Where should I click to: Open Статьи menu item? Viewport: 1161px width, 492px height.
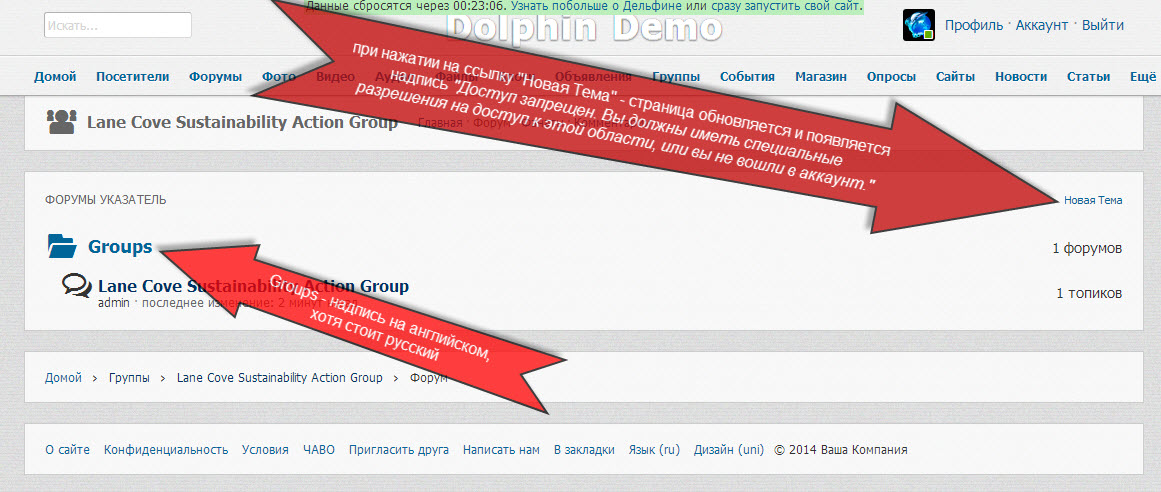coord(1088,76)
